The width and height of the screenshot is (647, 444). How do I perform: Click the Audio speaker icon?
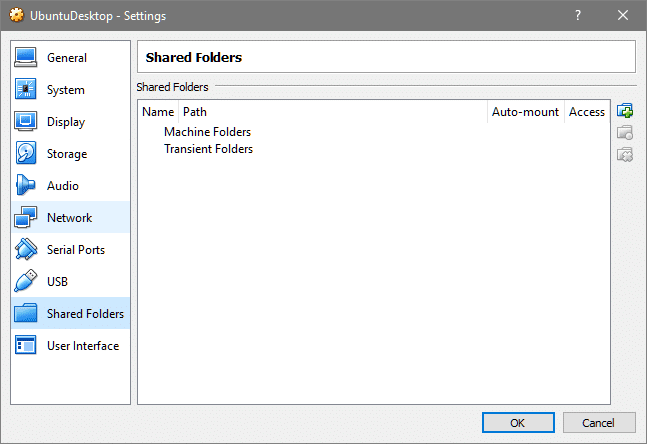pyautogui.click(x=26, y=186)
